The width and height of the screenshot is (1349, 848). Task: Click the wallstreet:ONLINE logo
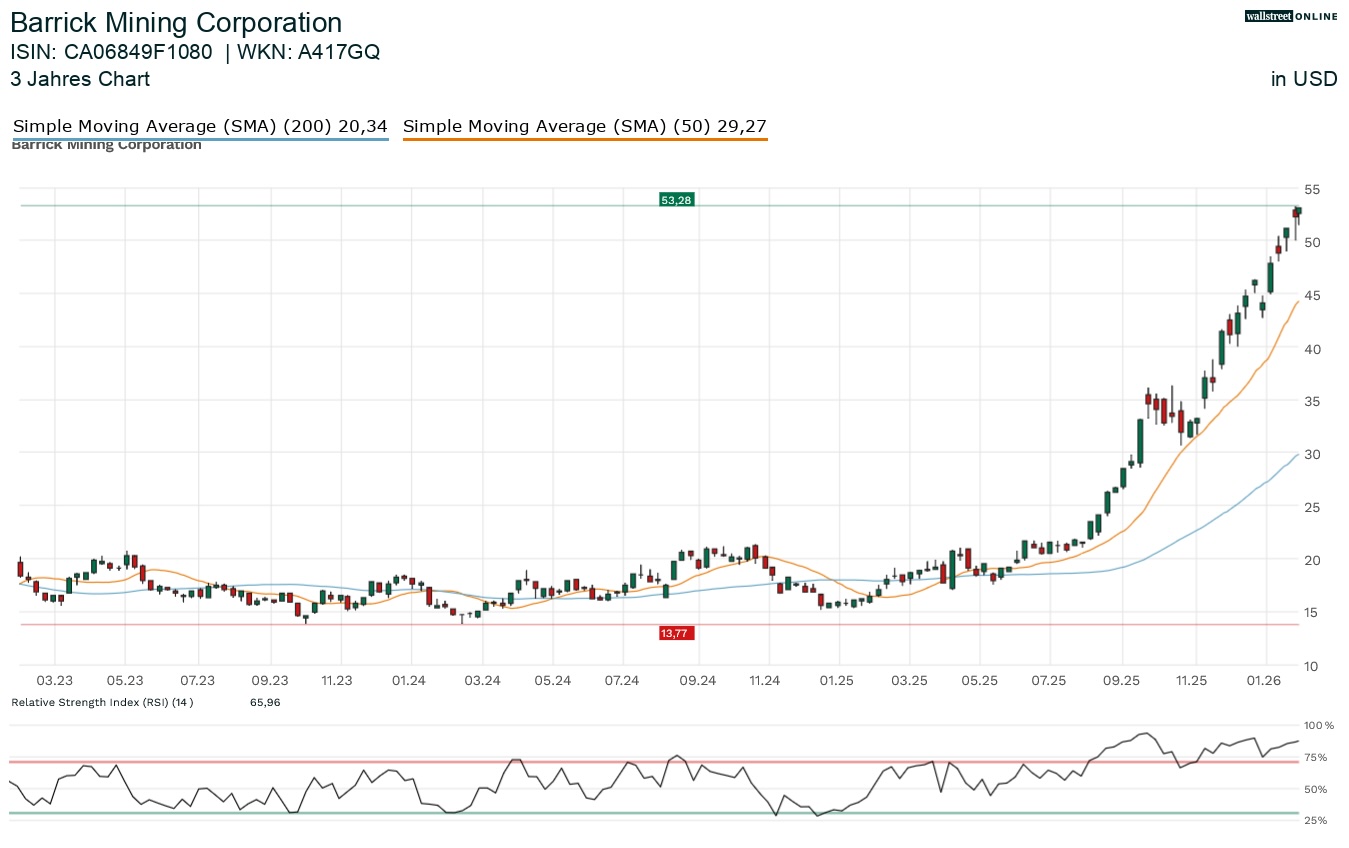[x=1291, y=16]
